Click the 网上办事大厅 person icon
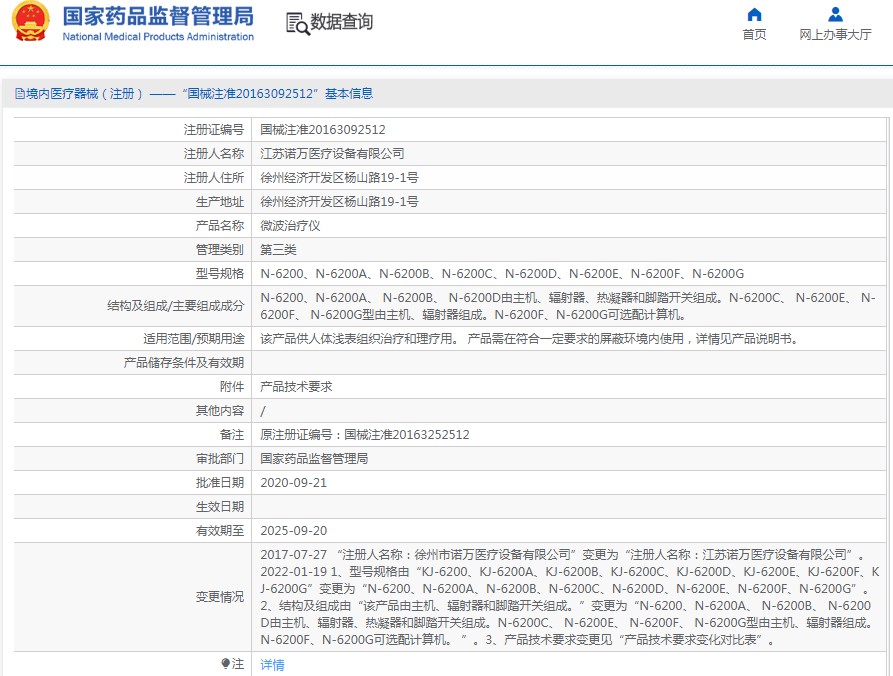The image size is (893, 676). (x=835, y=14)
